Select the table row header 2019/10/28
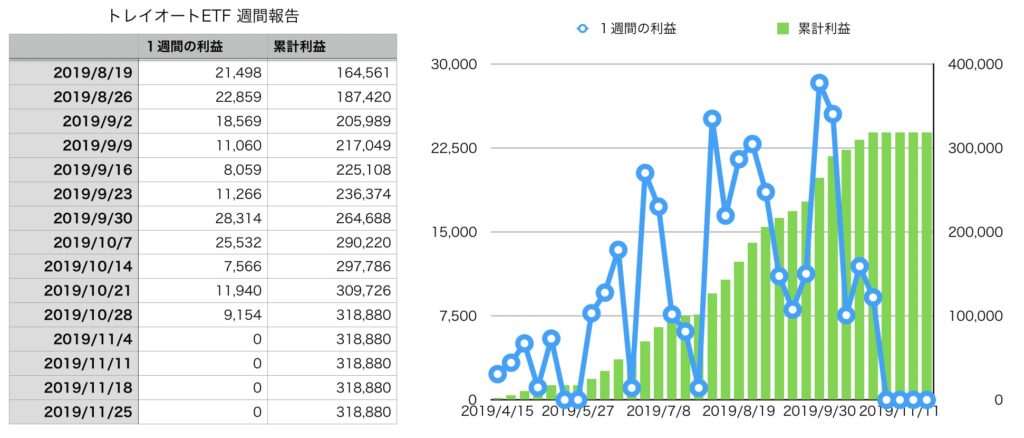The height and width of the screenshot is (438, 1024). 74,315
